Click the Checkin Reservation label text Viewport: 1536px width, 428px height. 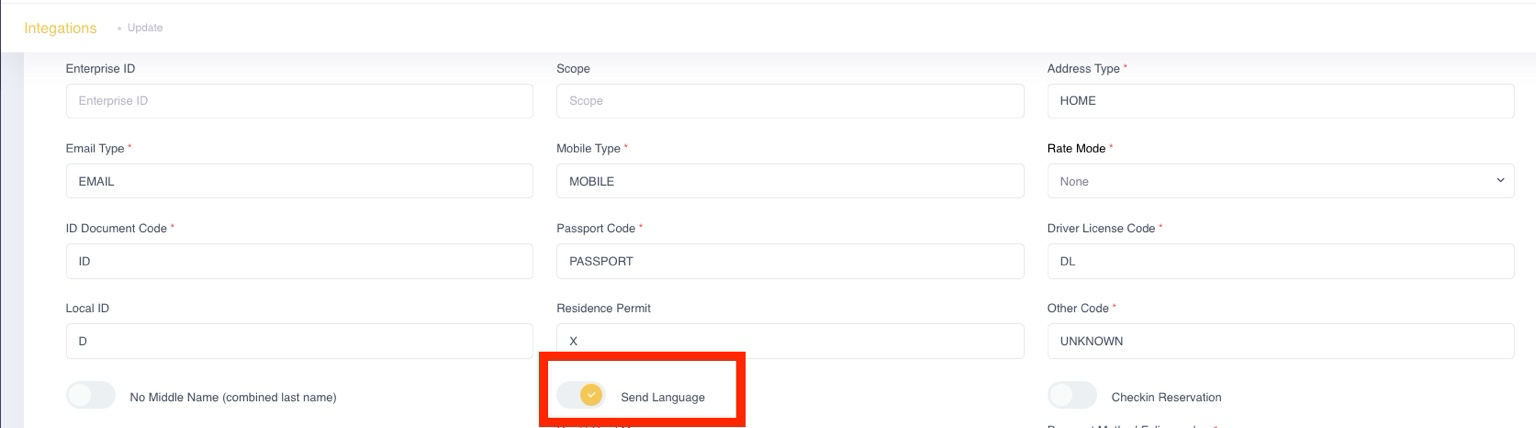tap(1166, 397)
